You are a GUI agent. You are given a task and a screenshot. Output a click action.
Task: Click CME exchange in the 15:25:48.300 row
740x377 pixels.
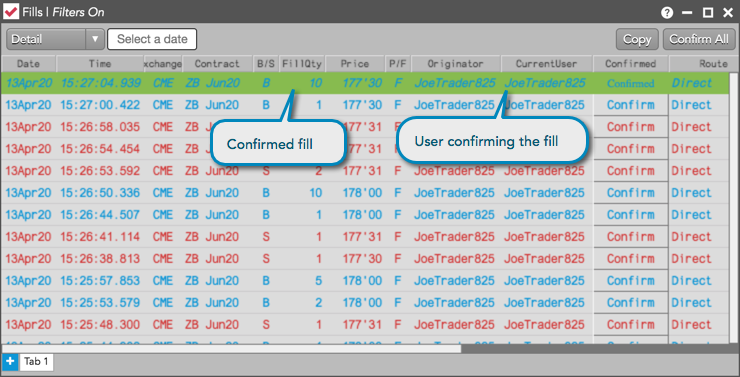click(163, 325)
